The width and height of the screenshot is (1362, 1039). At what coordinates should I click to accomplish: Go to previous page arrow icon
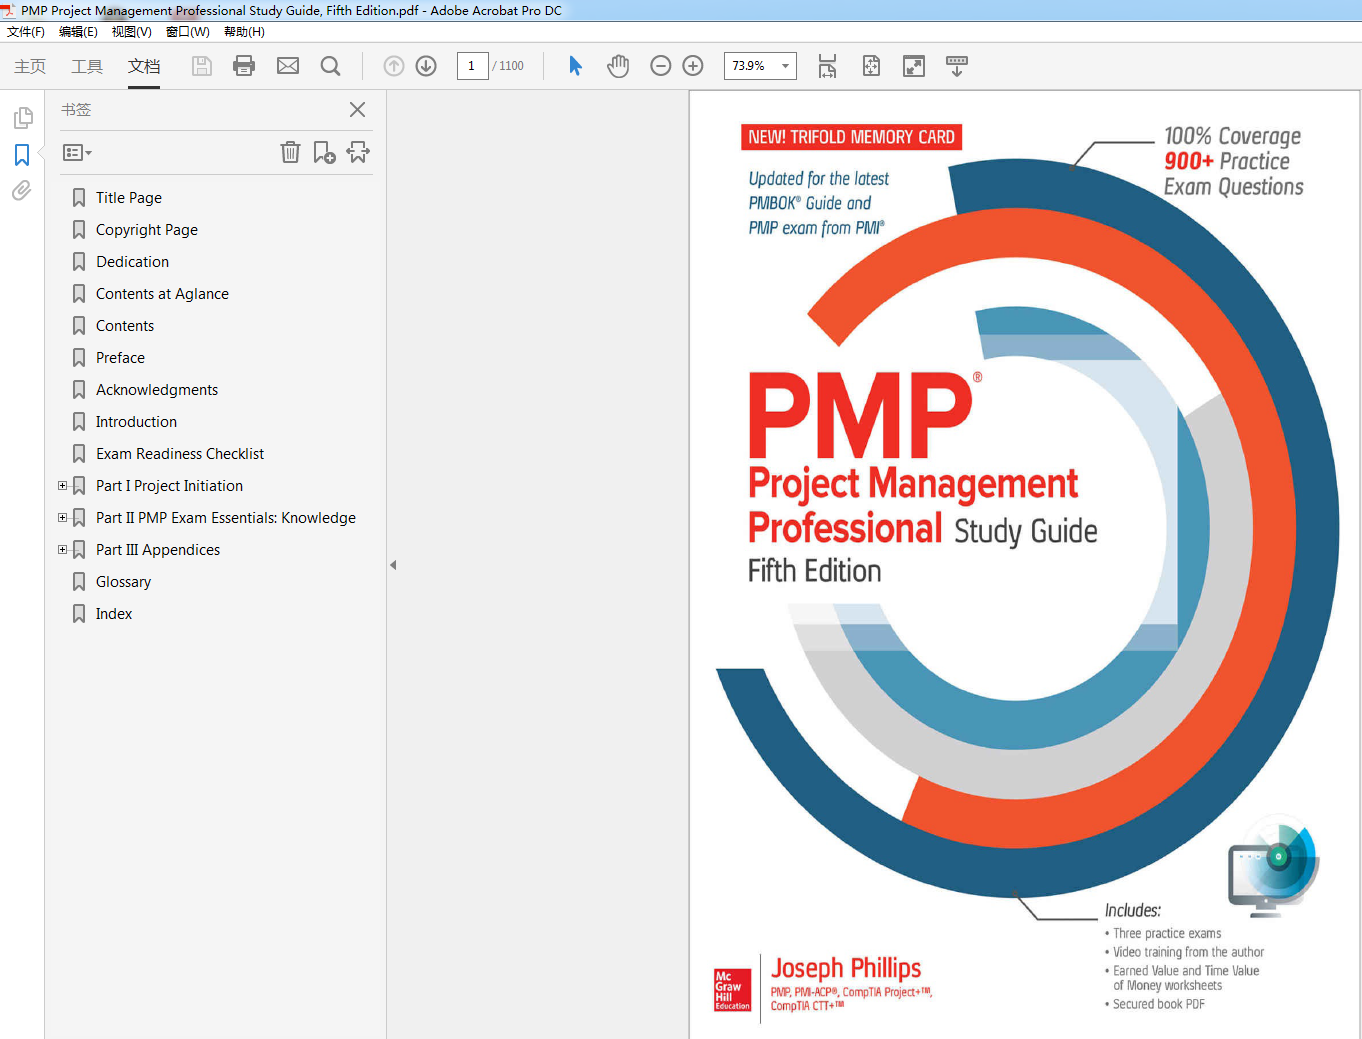pos(394,66)
